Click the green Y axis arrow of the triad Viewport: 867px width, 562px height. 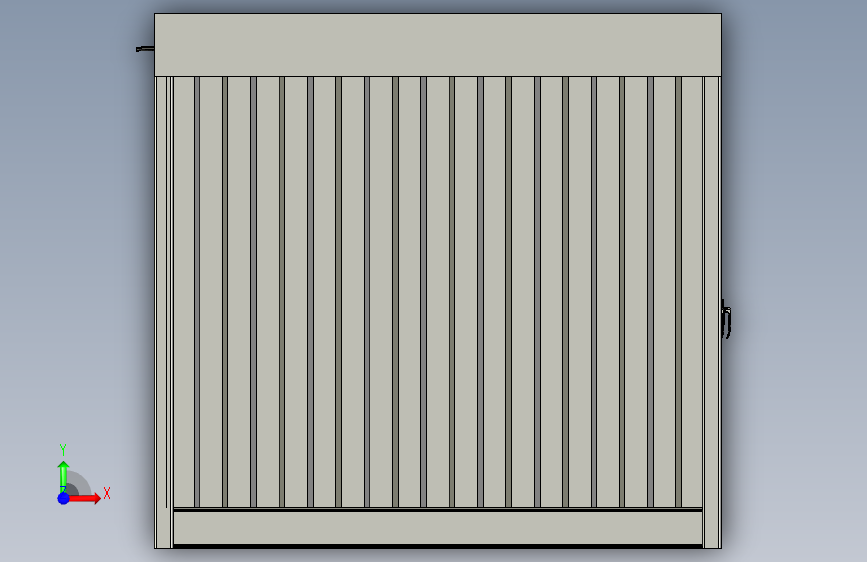point(63,475)
